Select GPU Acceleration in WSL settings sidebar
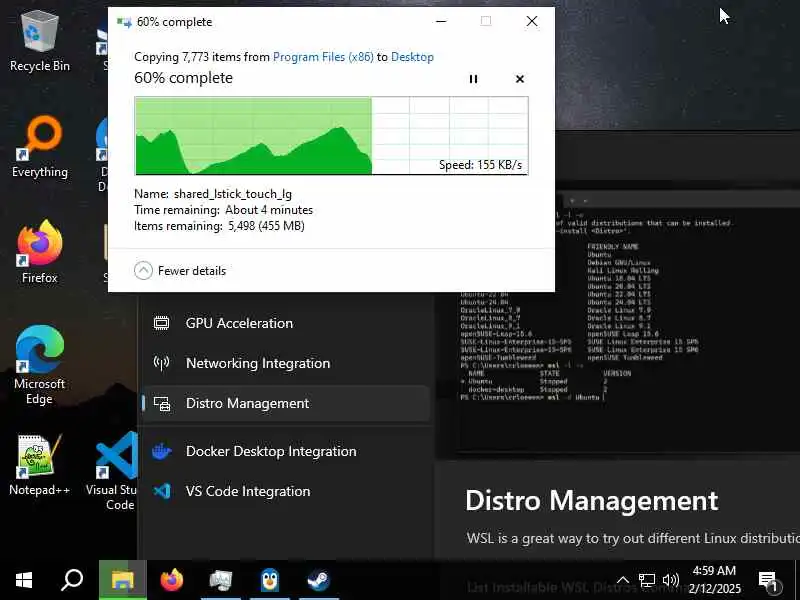Viewport: 800px width, 600px height. [286, 323]
